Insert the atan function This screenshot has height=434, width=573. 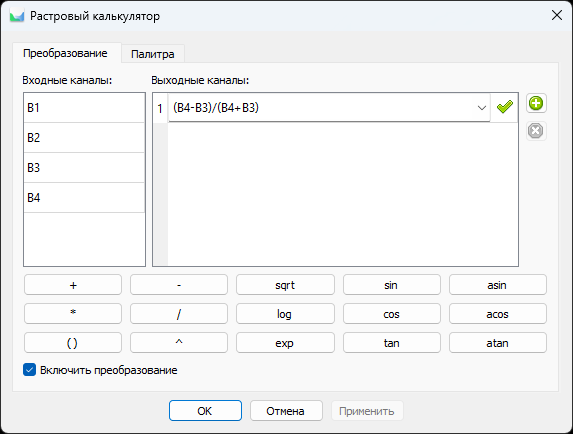point(498,343)
